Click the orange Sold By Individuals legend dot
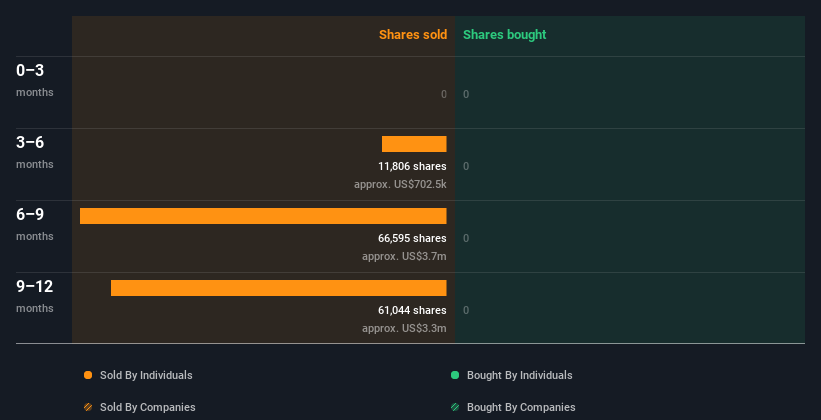The width and height of the screenshot is (821, 420). [88, 375]
